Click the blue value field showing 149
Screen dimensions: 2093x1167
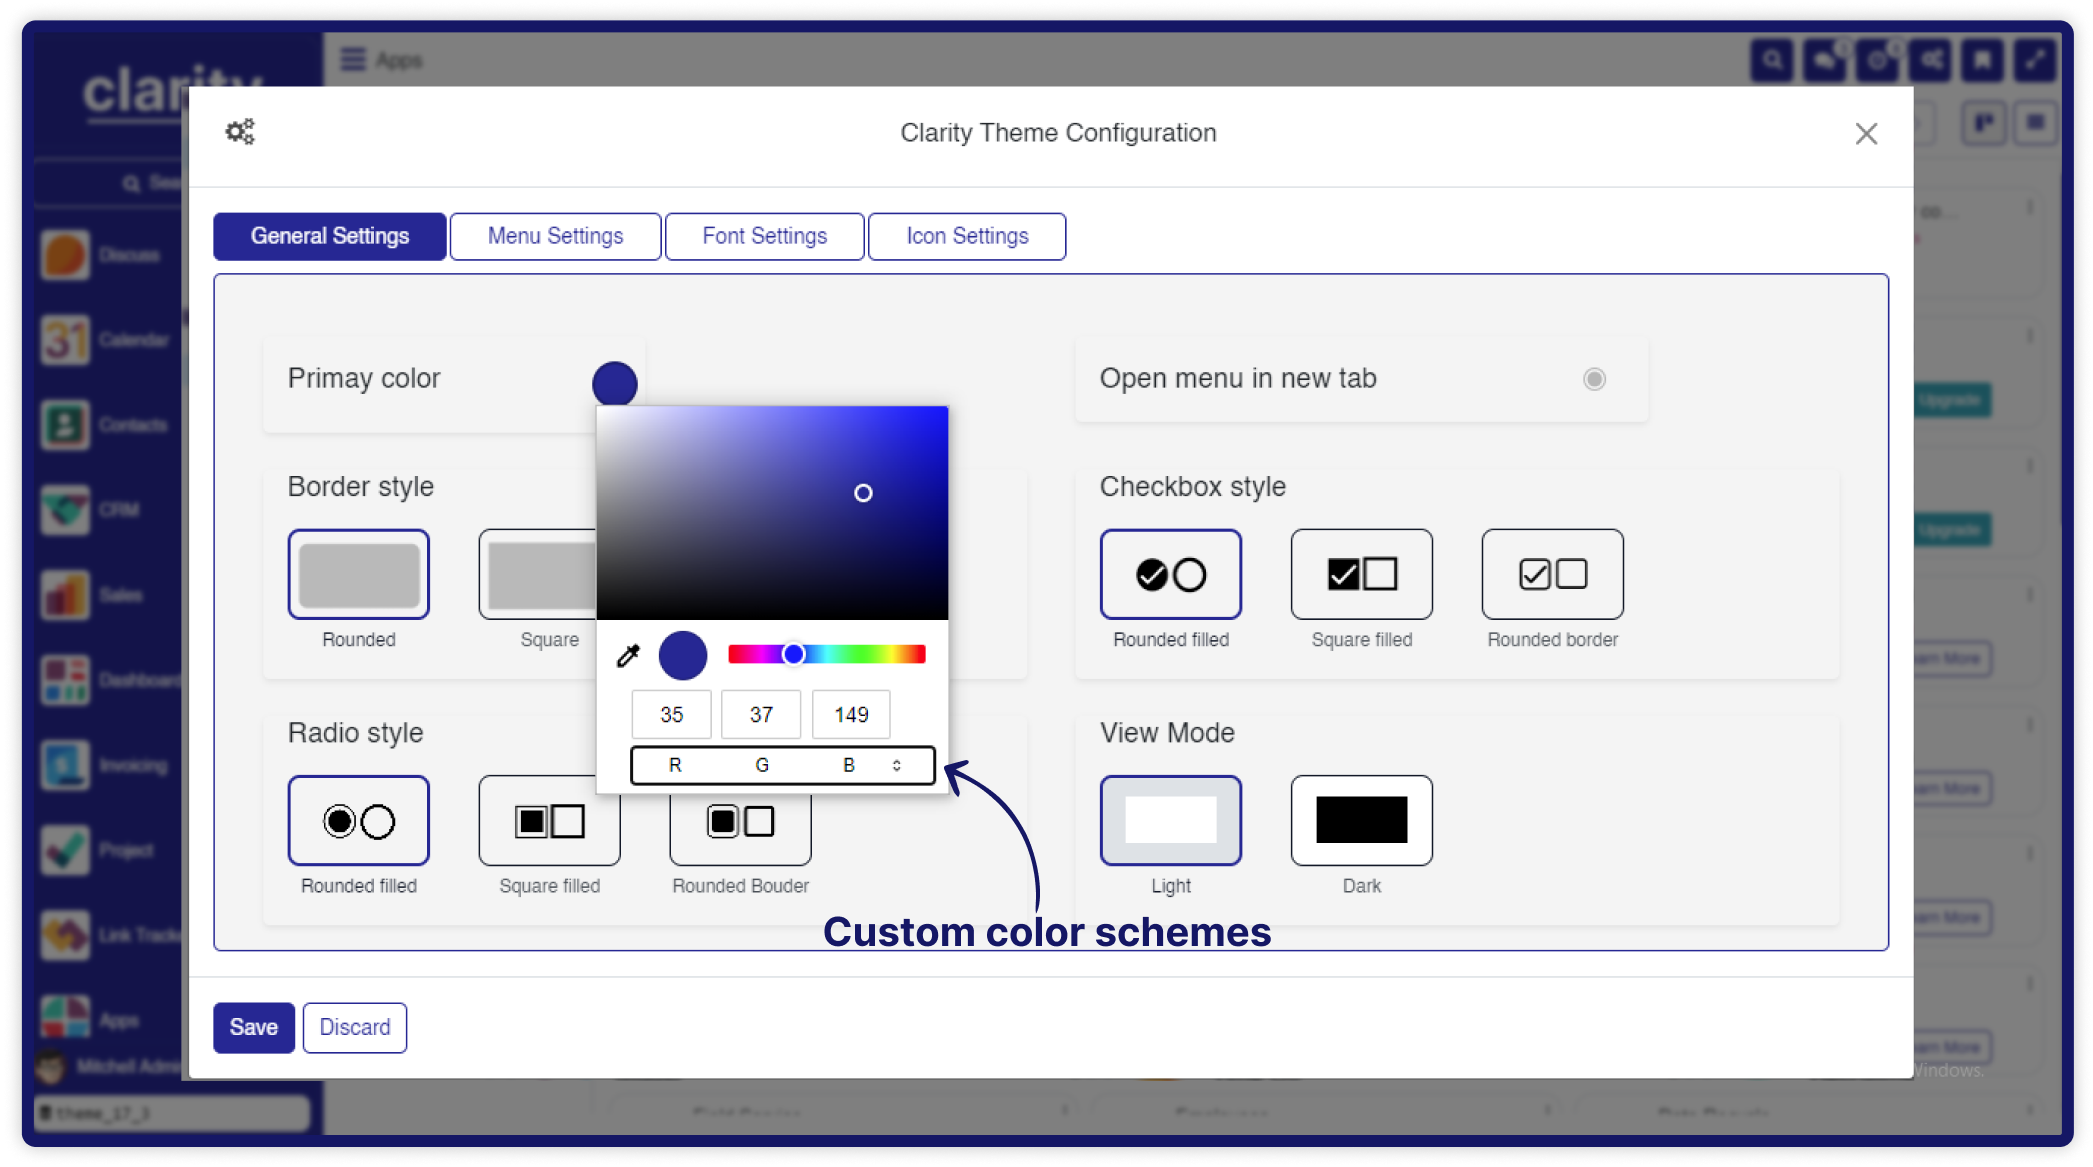(x=851, y=714)
